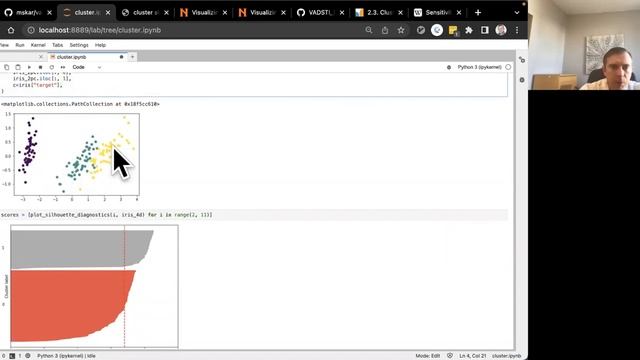This screenshot has width=640, height=360.
Task: Paste cell using the clipboard icon
Action: pyautogui.click(x=18, y=67)
